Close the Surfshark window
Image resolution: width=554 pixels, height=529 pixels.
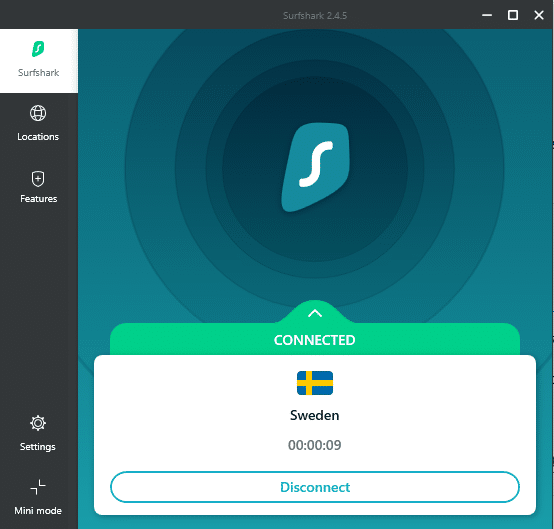(x=539, y=15)
